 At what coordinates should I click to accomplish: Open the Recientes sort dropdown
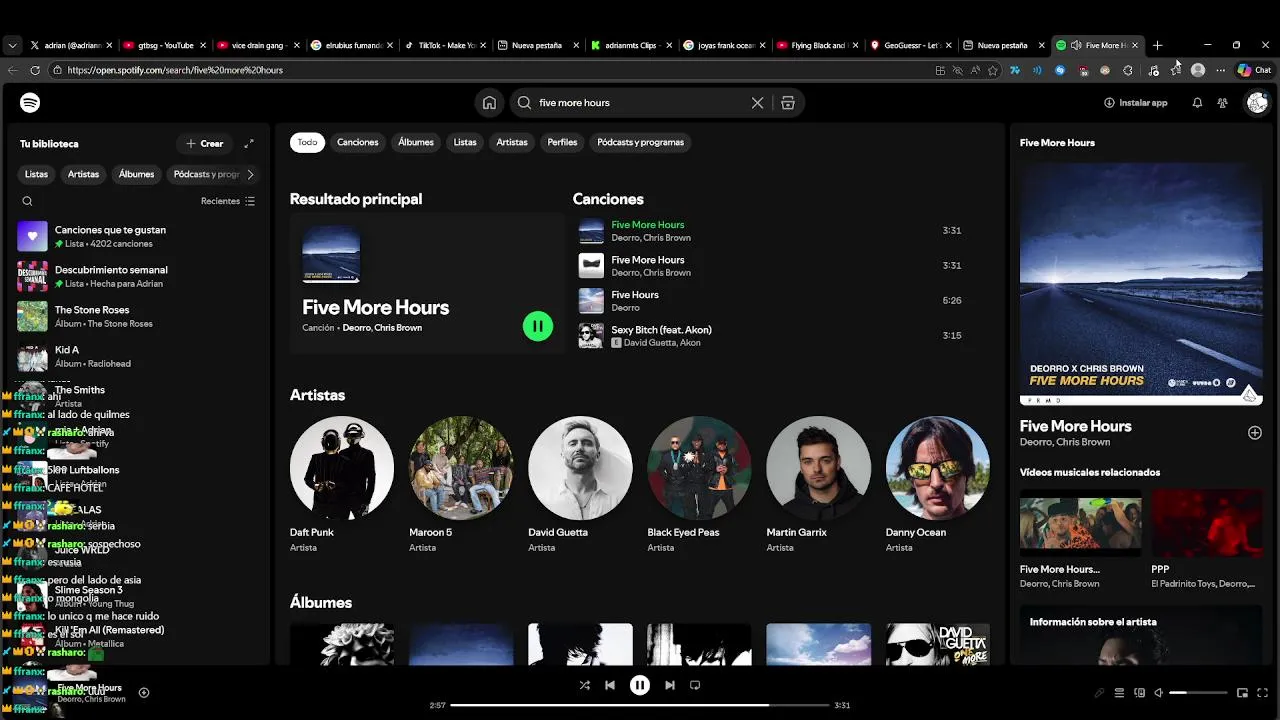tap(228, 201)
